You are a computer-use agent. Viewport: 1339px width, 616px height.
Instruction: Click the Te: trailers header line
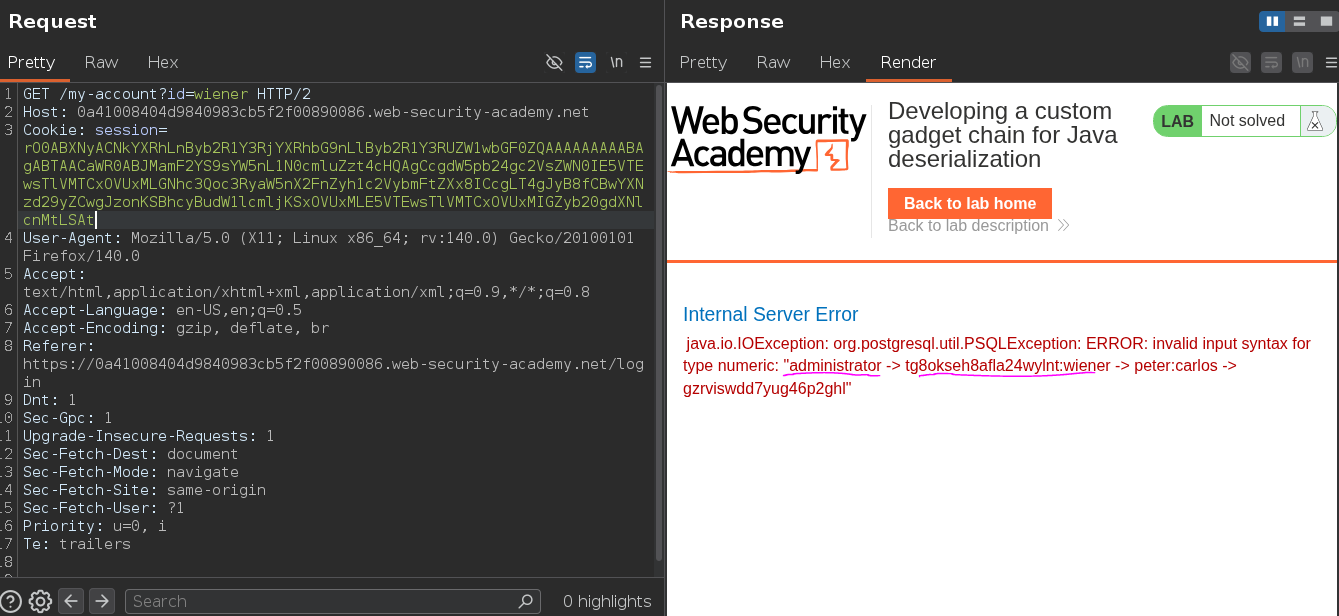[77, 544]
